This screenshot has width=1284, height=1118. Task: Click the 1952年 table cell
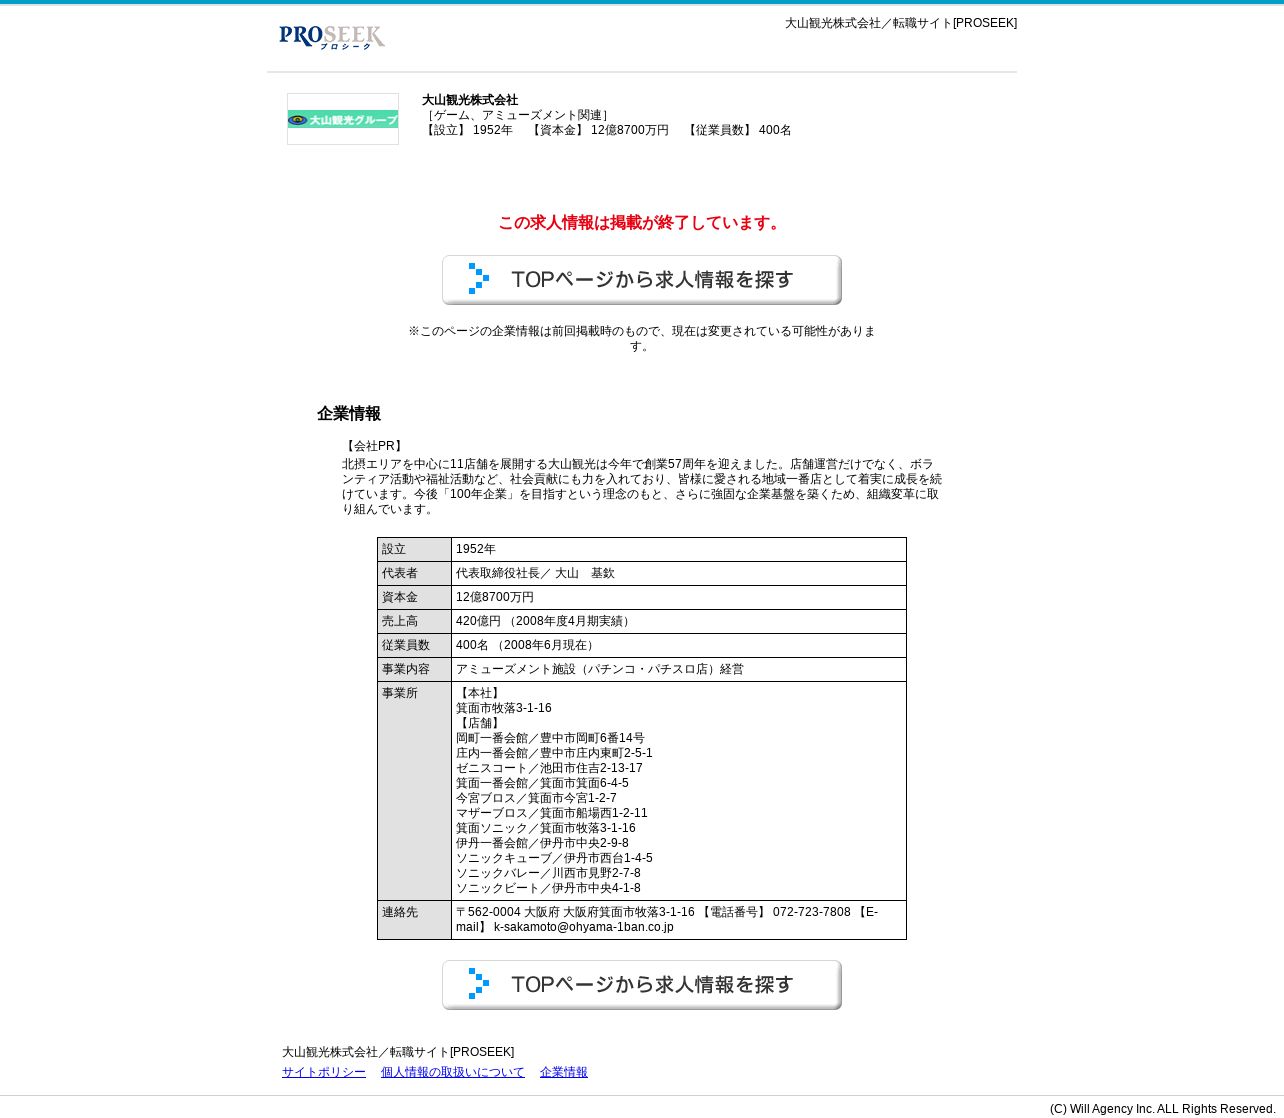tap(679, 550)
